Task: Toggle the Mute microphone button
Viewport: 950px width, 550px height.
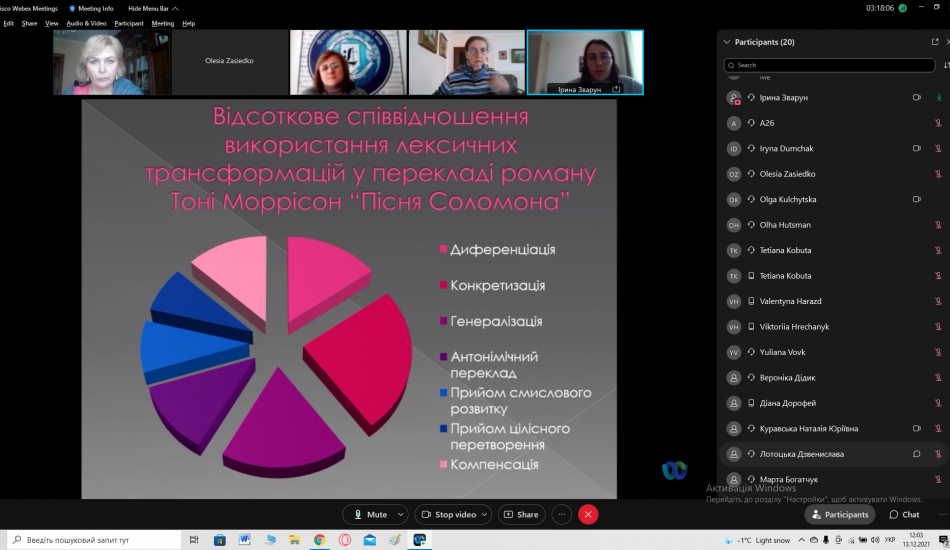Action: point(369,514)
